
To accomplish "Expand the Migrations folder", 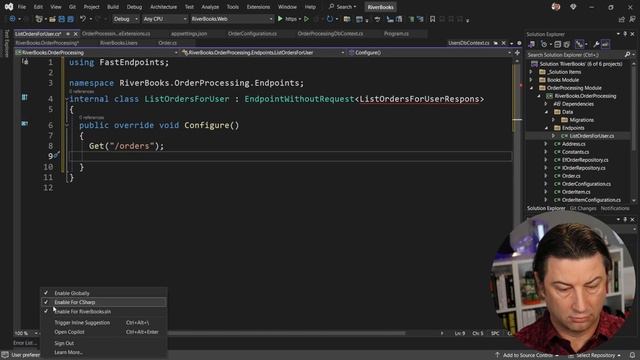I will (553, 120).
